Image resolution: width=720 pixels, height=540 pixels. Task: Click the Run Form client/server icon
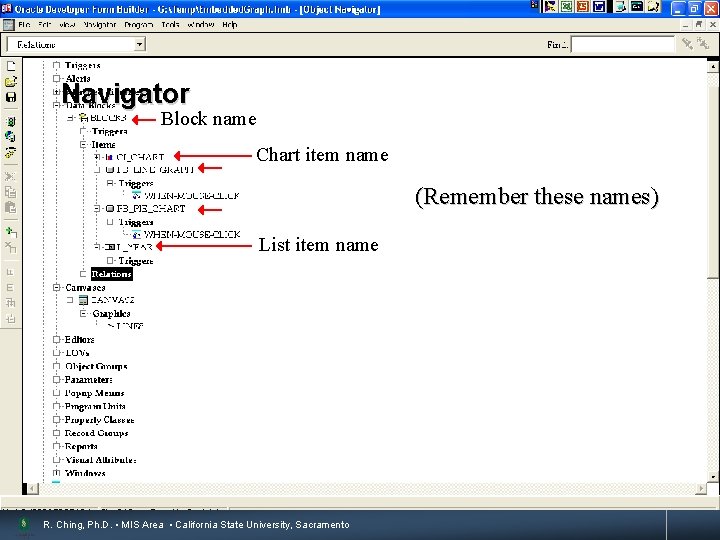coord(11,122)
